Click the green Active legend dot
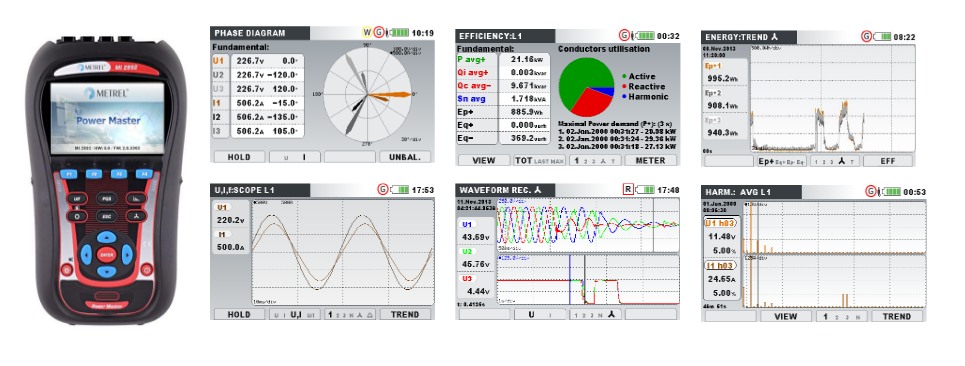This screenshot has height=366, width=965. coord(624,76)
